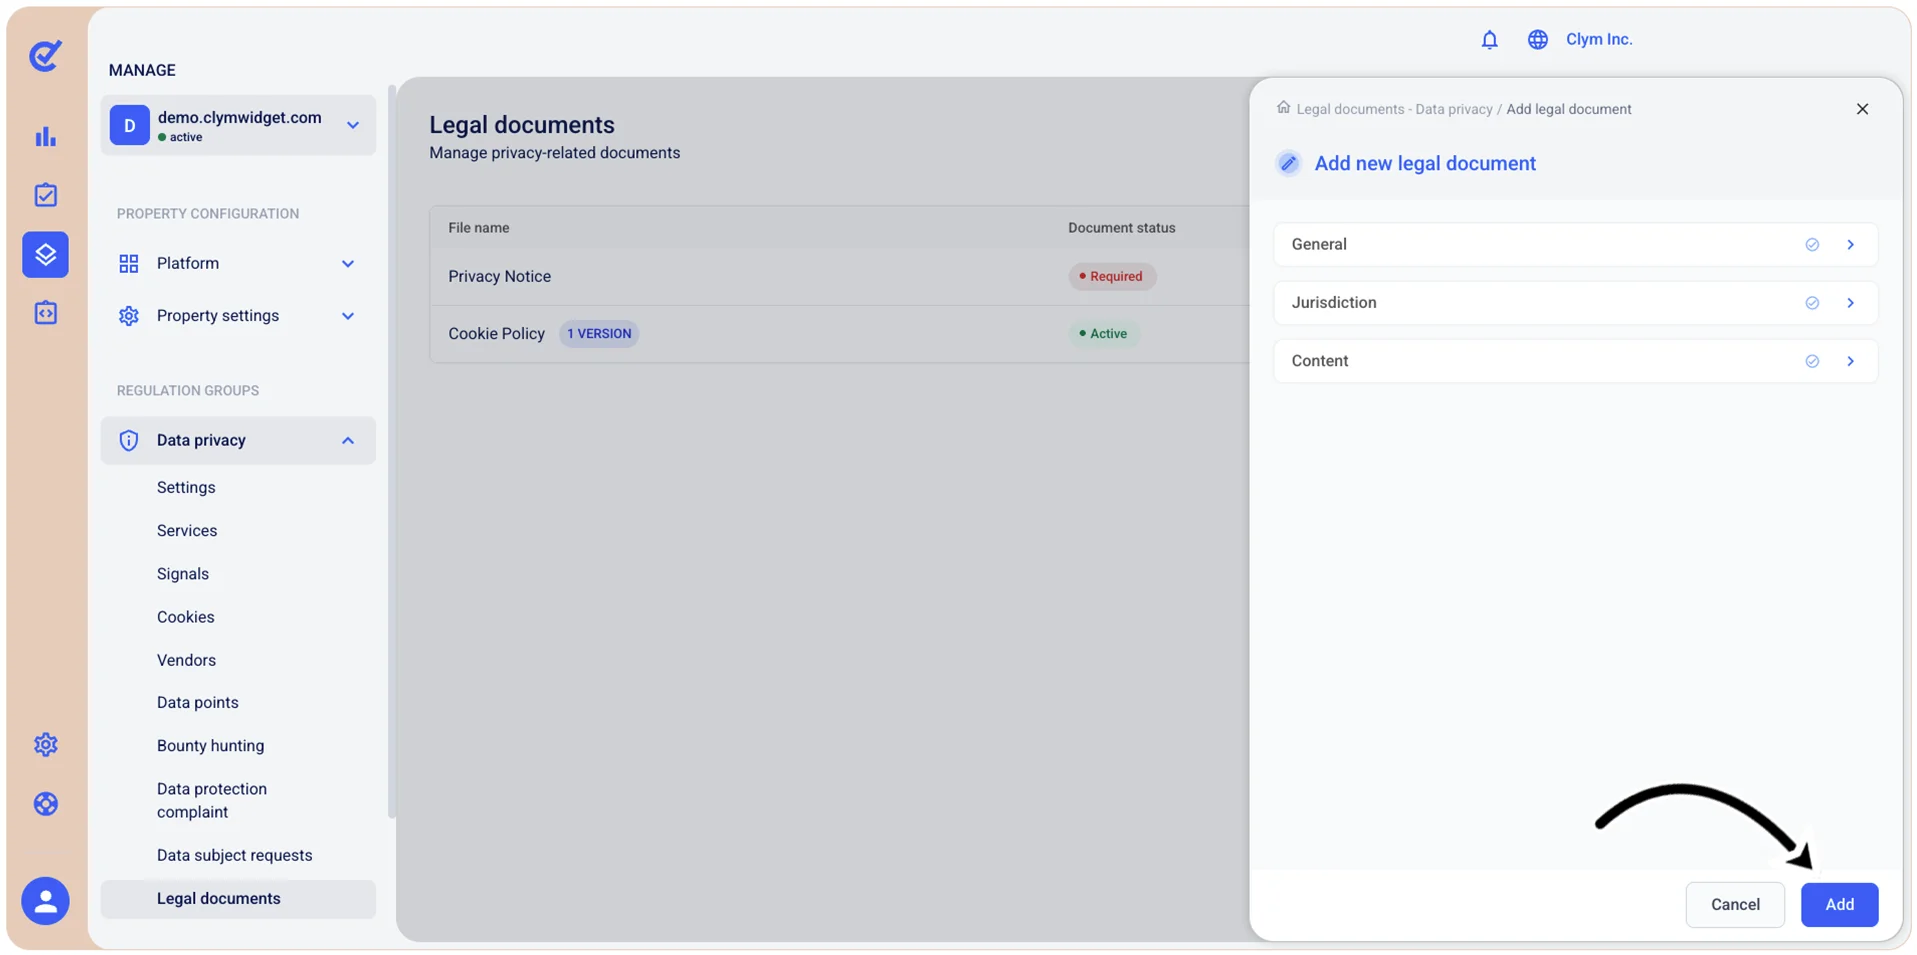Image resolution: width=1917 pixels, height=955 pixels.
Task: Expand the Platform menu chevron
Action: click(x=348, y=264)
